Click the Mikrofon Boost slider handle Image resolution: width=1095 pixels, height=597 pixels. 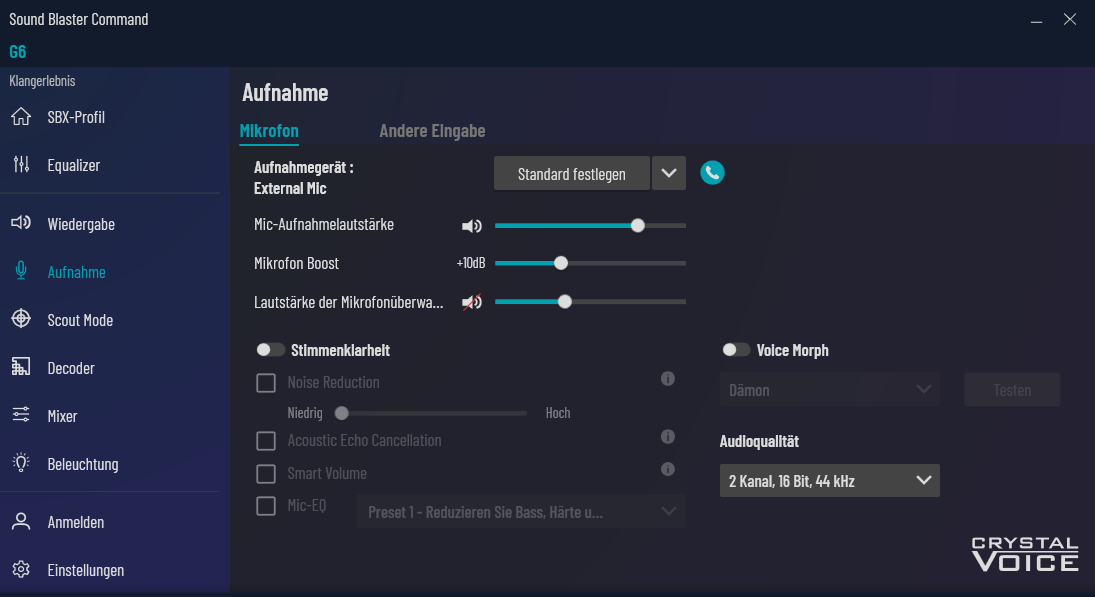561,263
